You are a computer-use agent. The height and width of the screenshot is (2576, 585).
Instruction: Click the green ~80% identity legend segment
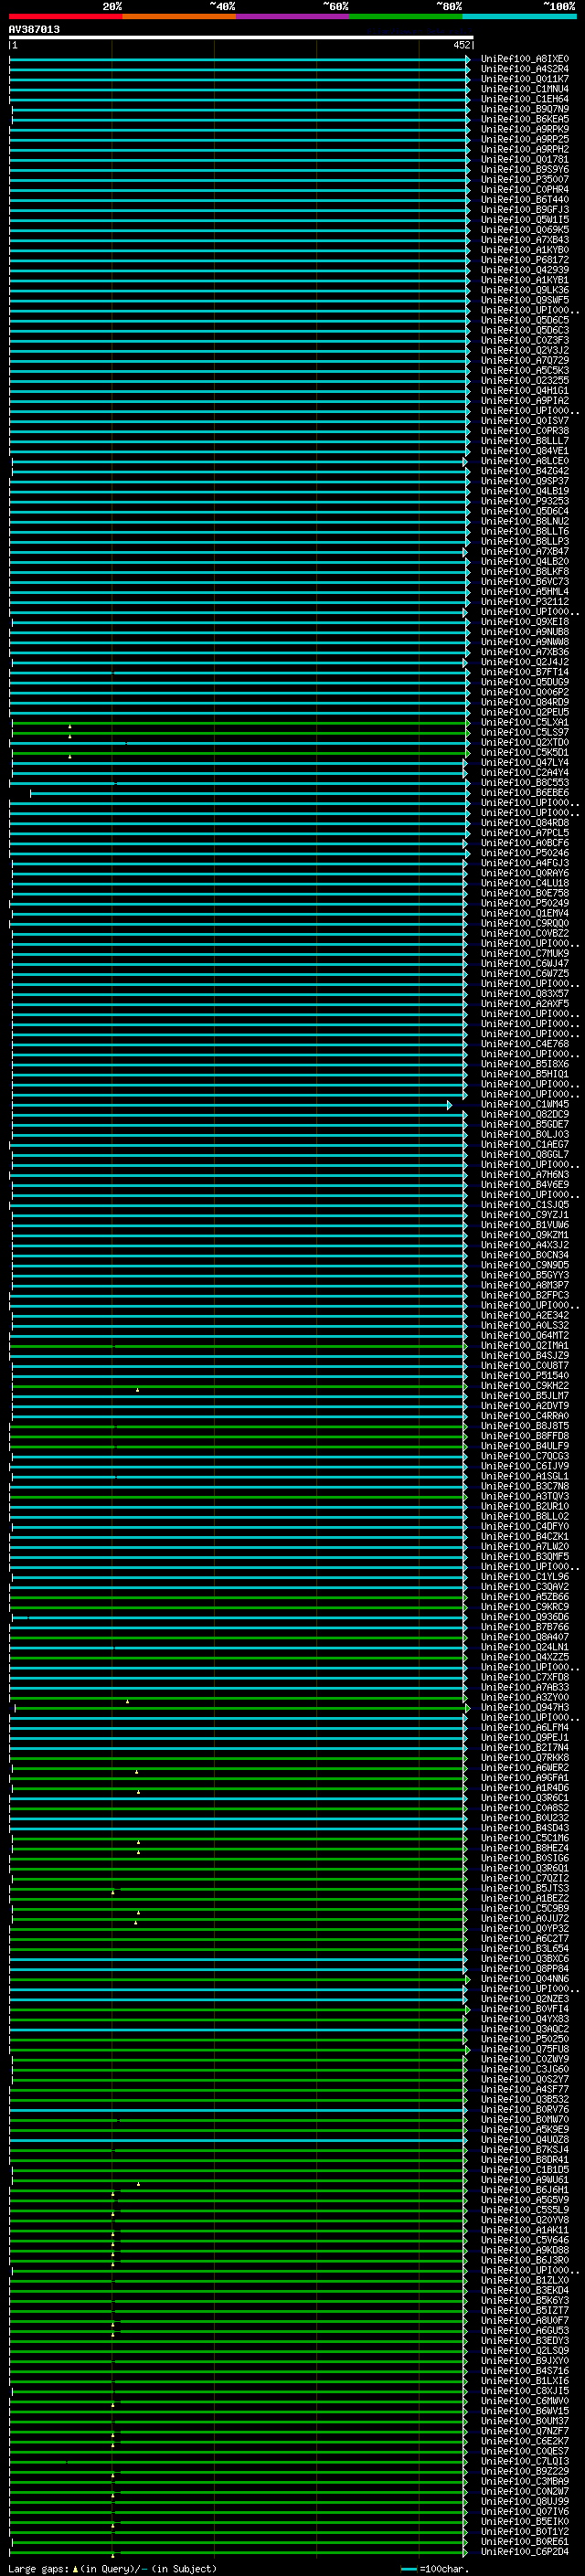point(406,16)
